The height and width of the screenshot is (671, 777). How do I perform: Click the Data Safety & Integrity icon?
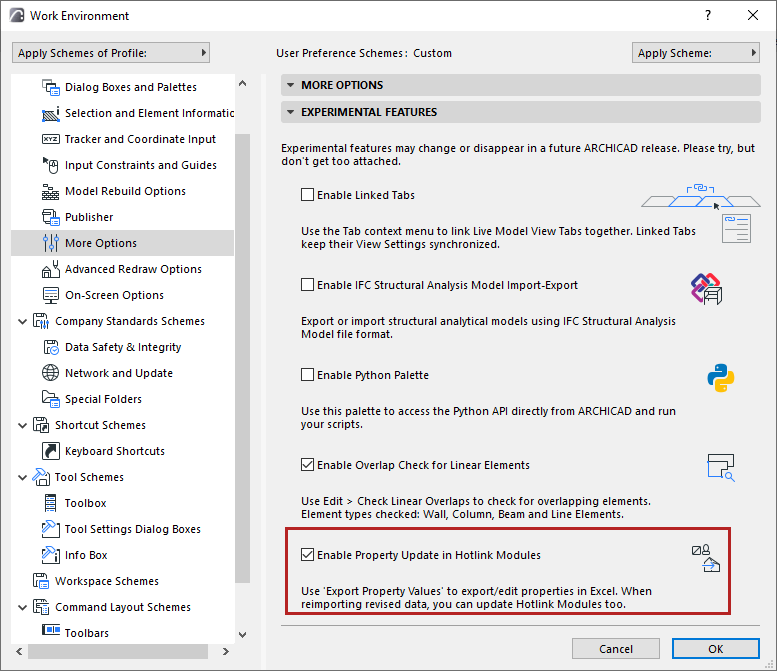[x=51, y=347]
